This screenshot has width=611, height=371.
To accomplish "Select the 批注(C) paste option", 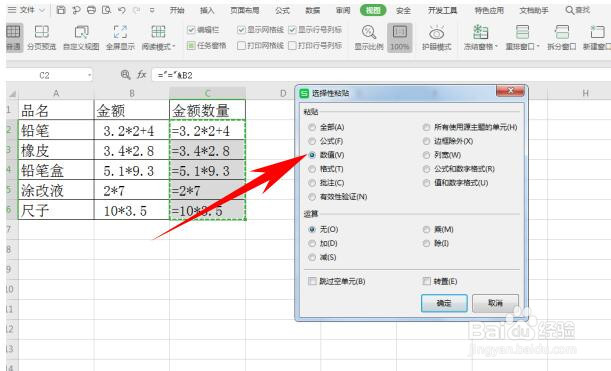I will [312, 183].
